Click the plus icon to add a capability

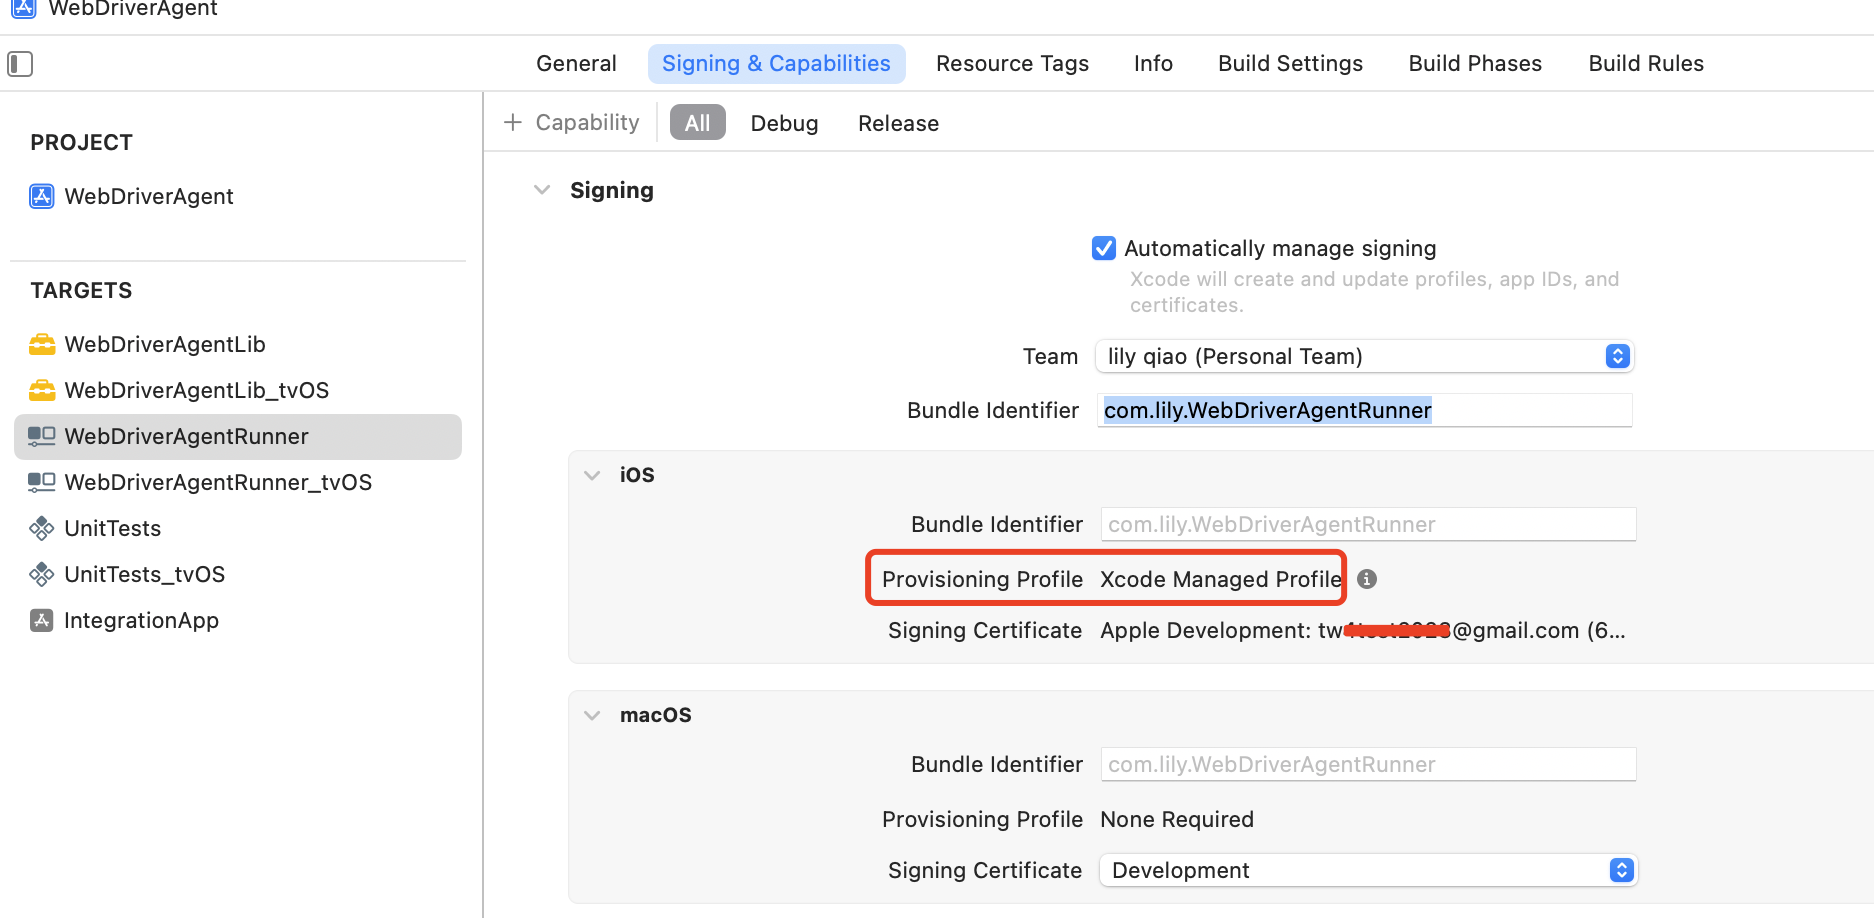click(513, 122)
